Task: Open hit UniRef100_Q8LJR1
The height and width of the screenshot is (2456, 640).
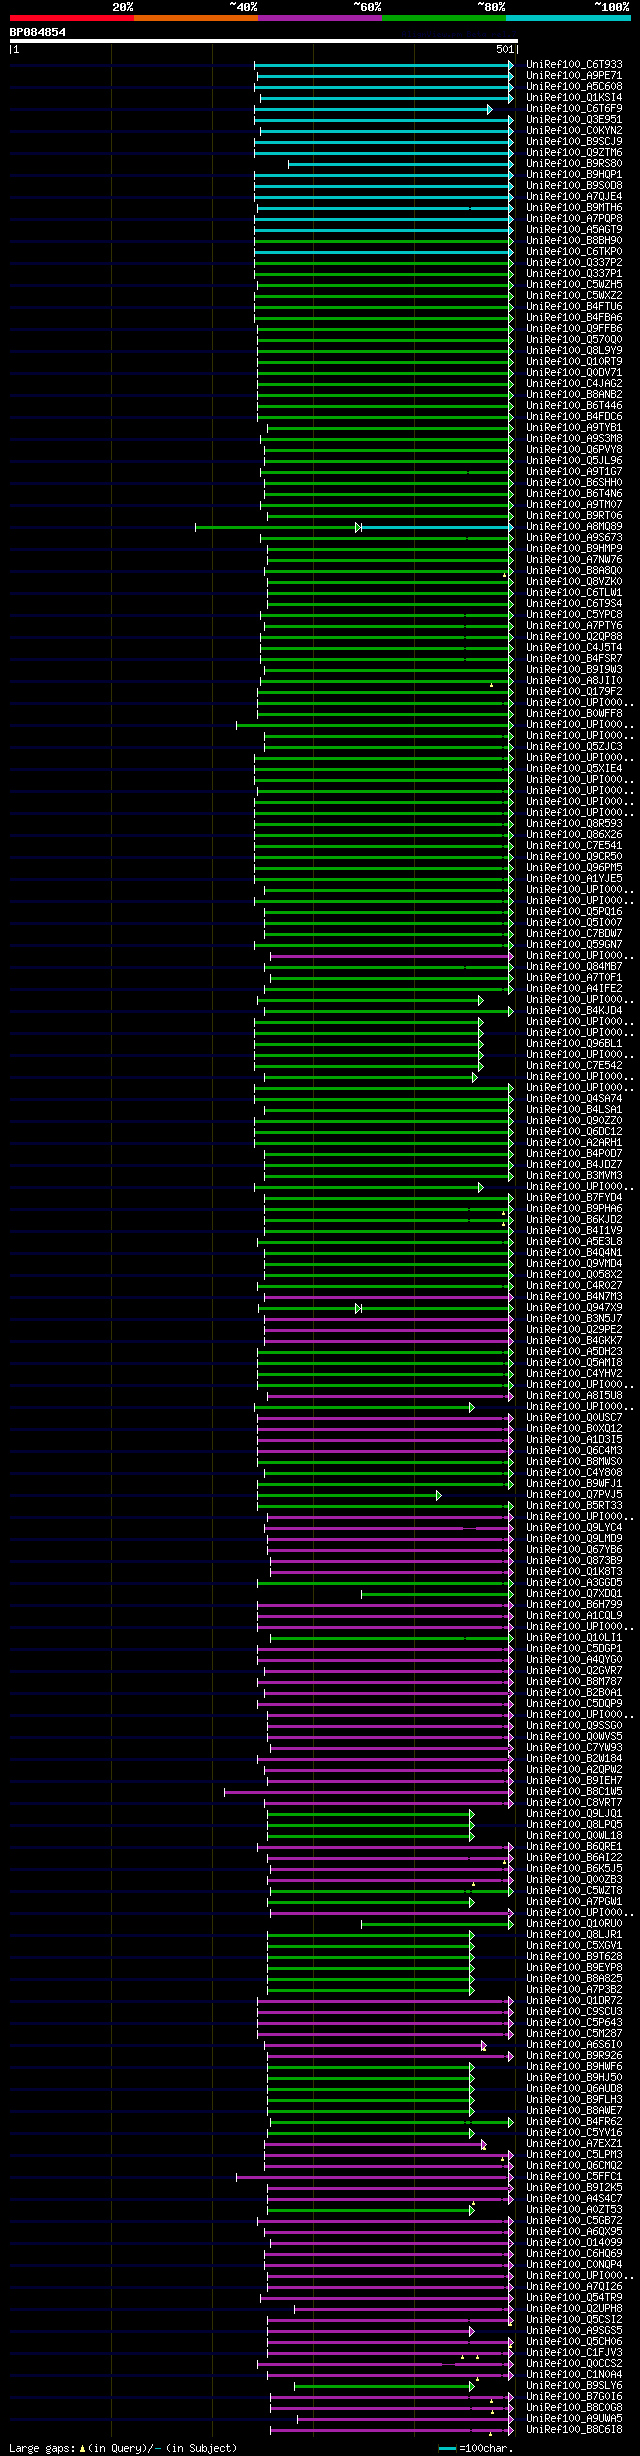Action: [x=574, y=1935]
